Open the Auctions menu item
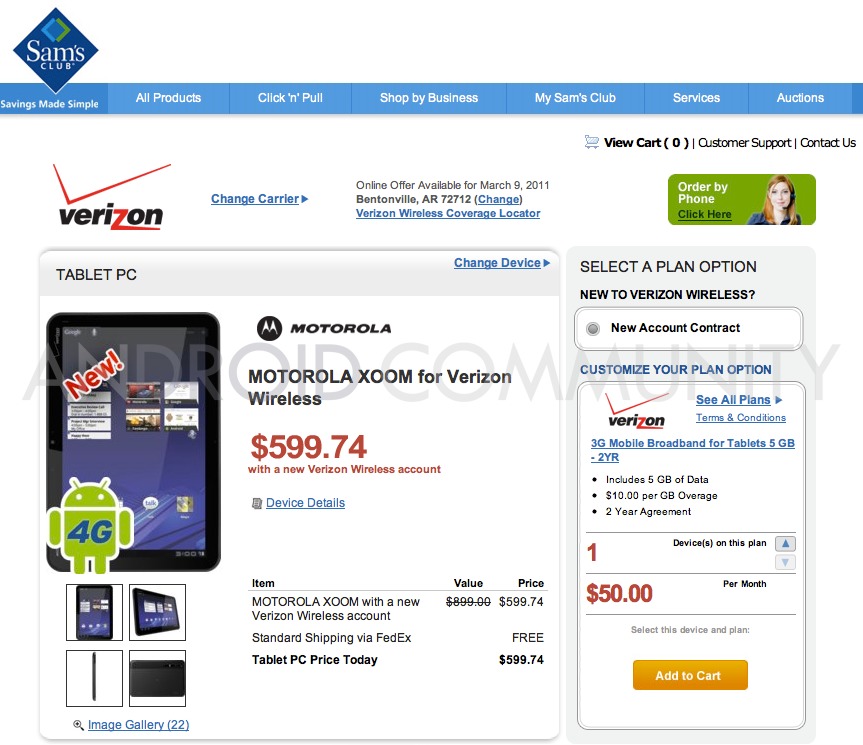 point(800,98)
